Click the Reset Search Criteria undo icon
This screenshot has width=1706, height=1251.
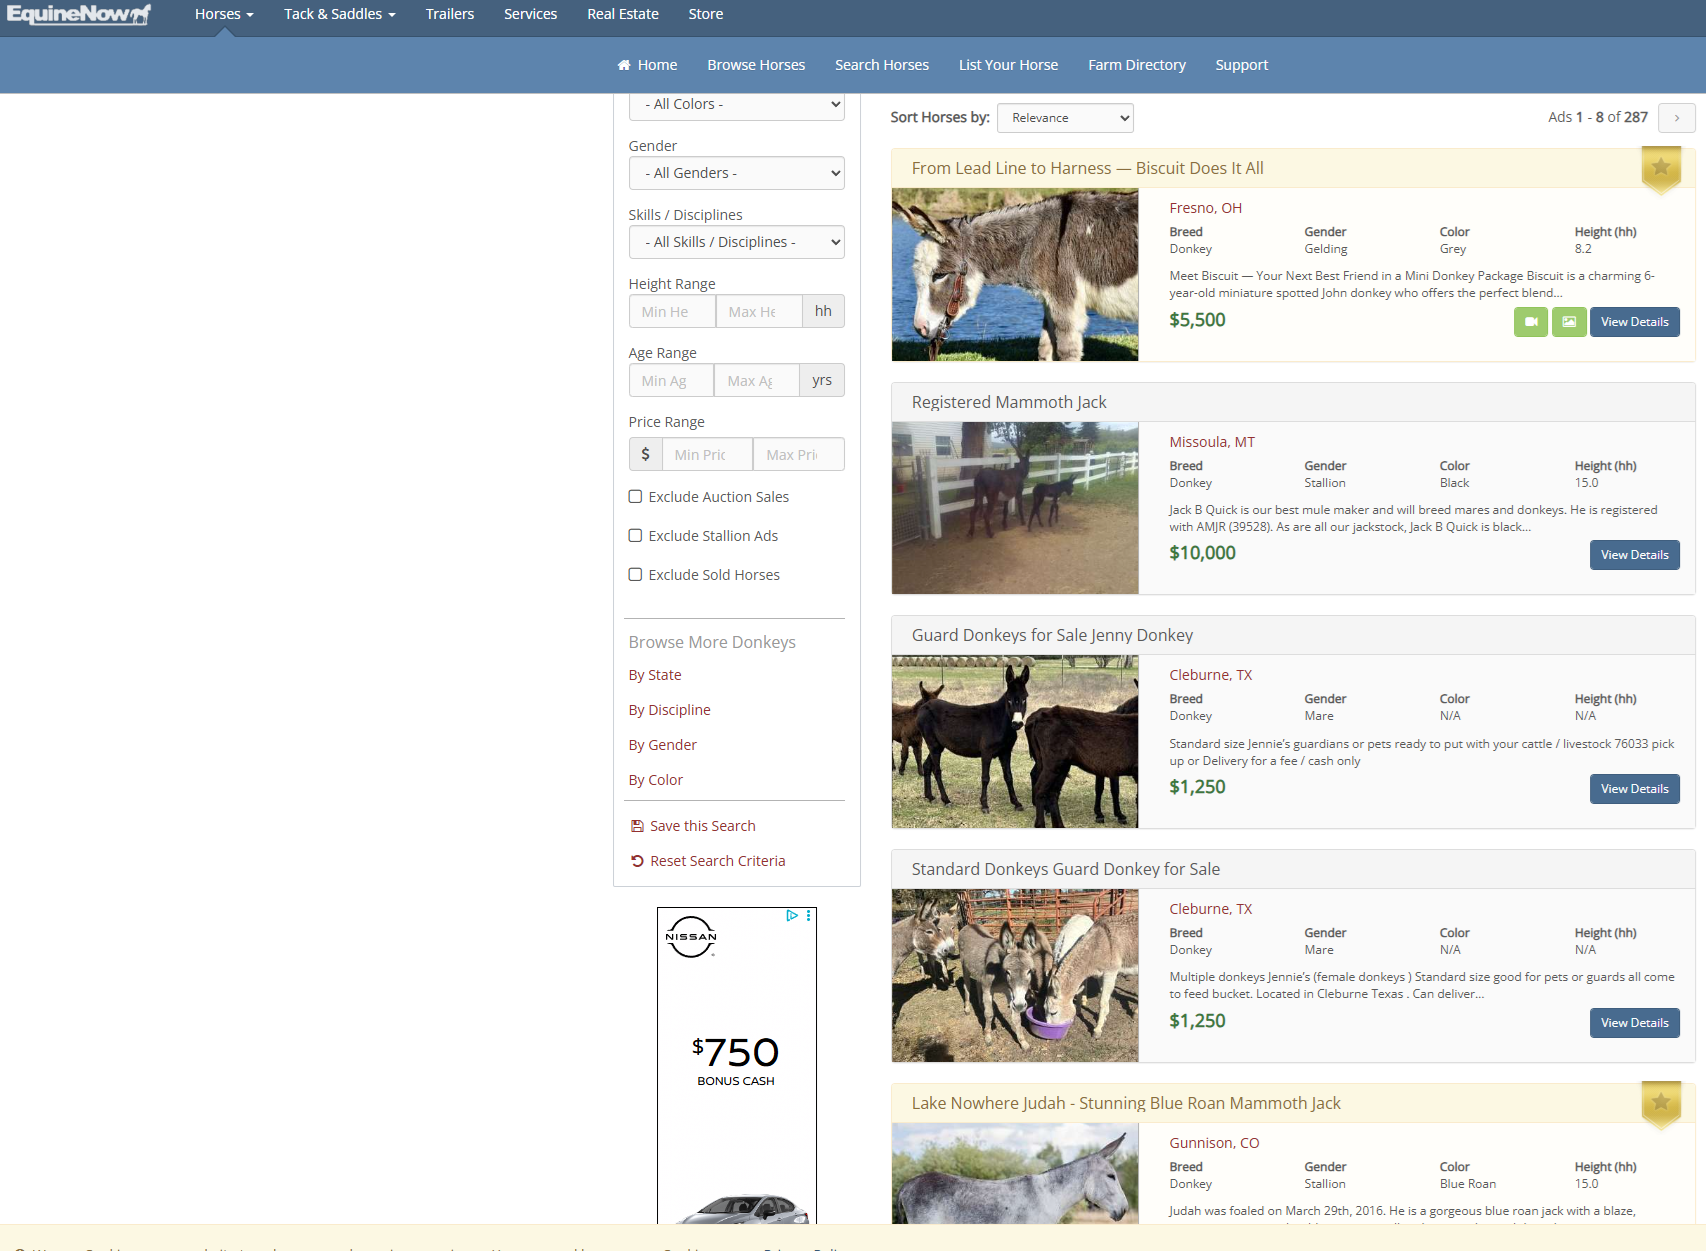pyautogui.click(x=637, y=861)
